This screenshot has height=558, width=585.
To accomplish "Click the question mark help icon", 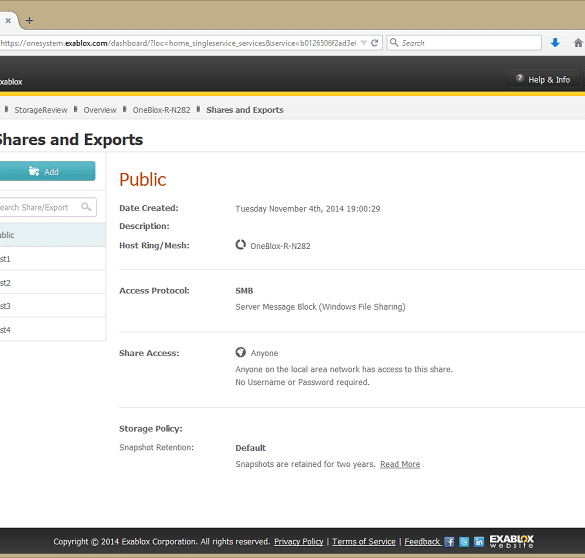I will pos(519,78).
